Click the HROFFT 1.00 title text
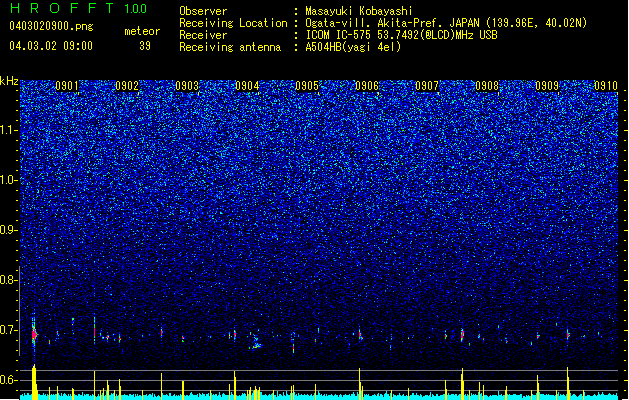629x400 pixels. point(79,8)
